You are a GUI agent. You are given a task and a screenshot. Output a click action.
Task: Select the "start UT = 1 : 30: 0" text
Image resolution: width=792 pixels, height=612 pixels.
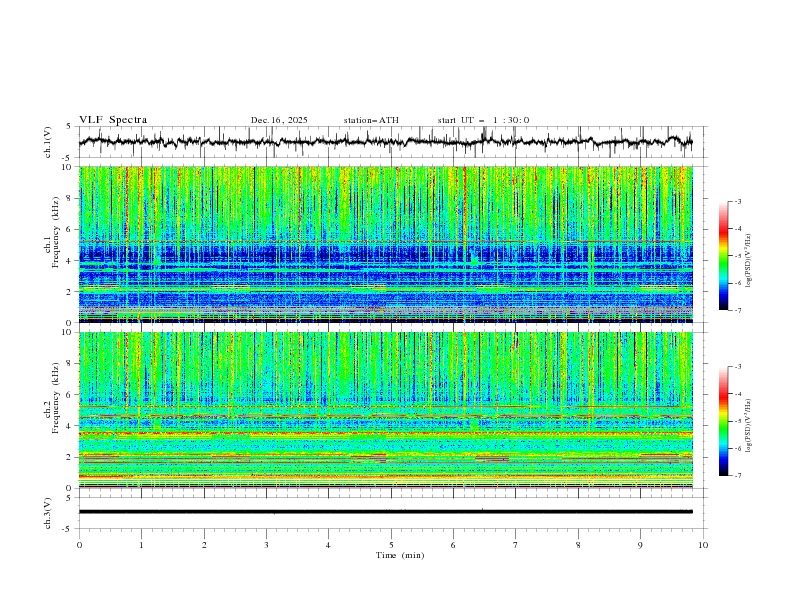pos(483,120)
